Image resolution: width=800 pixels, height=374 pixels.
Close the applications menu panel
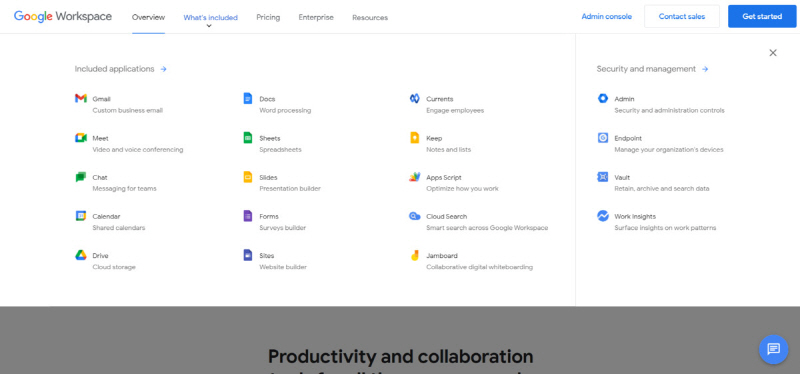click(x=773, y=53)
